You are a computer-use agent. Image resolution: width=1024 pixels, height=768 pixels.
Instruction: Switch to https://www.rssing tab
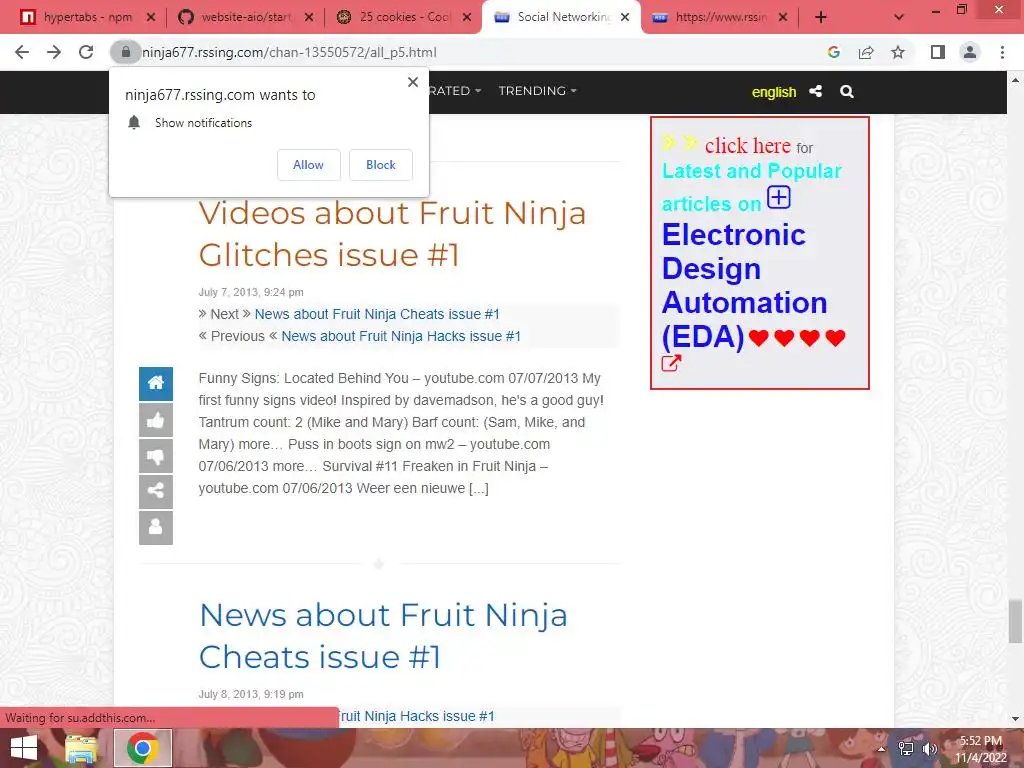coord(721,18)
